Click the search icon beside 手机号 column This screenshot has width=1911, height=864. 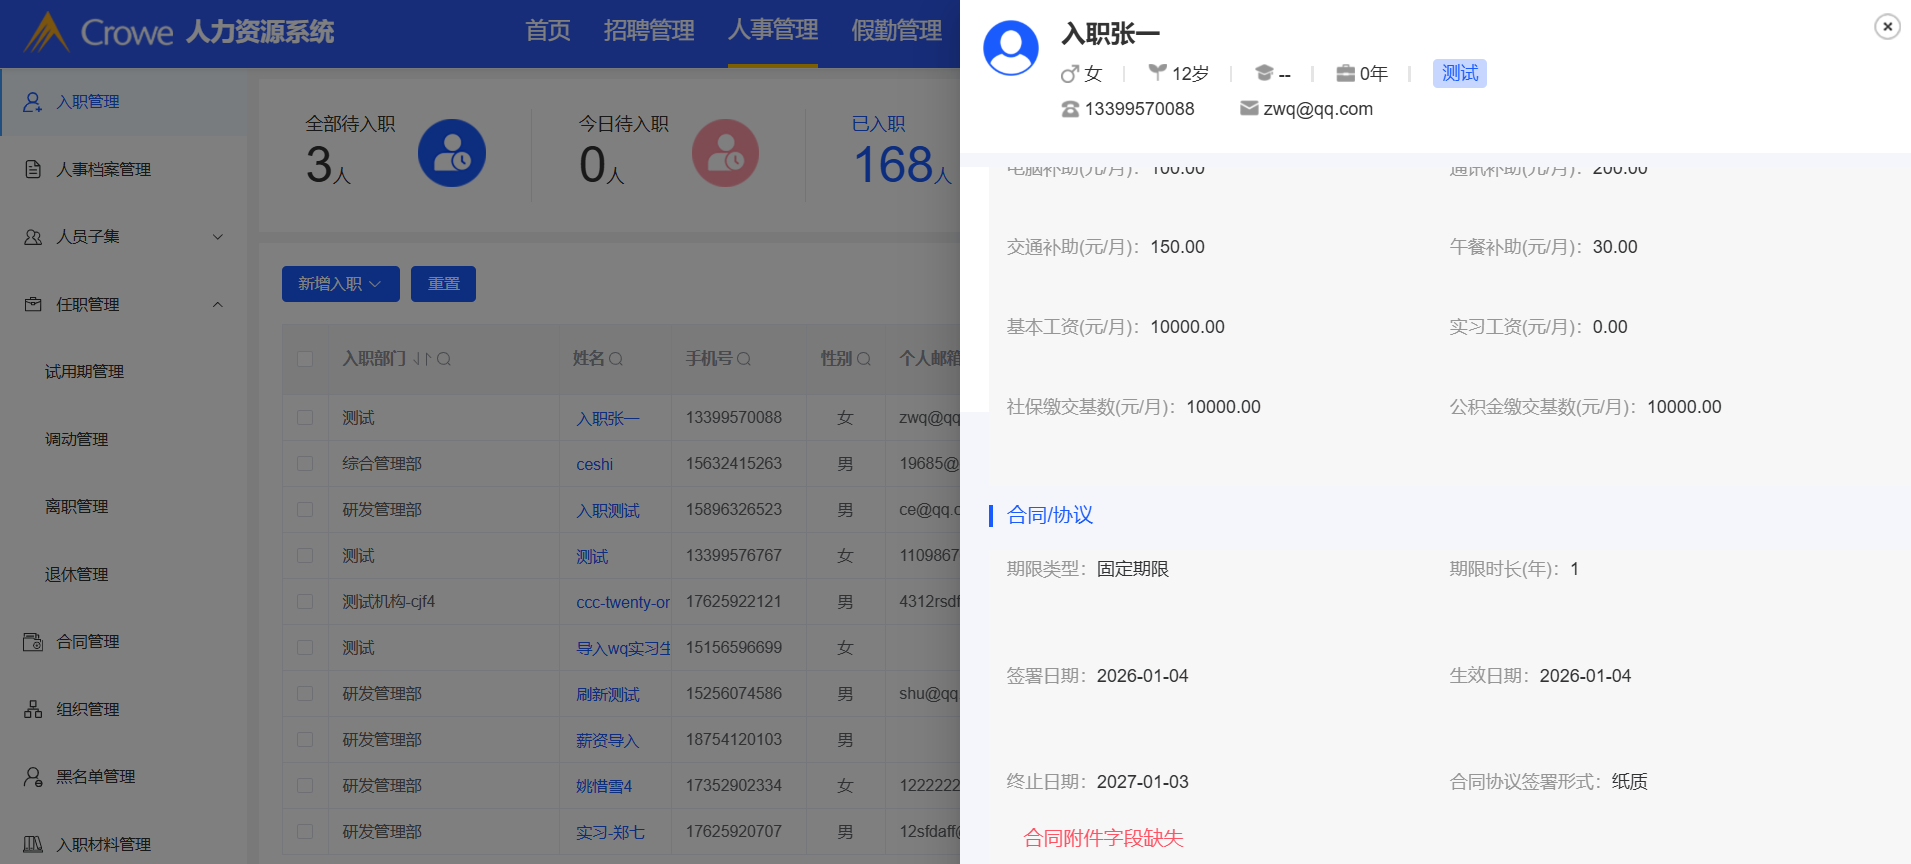pyautogui.click(x=744, y=359)
